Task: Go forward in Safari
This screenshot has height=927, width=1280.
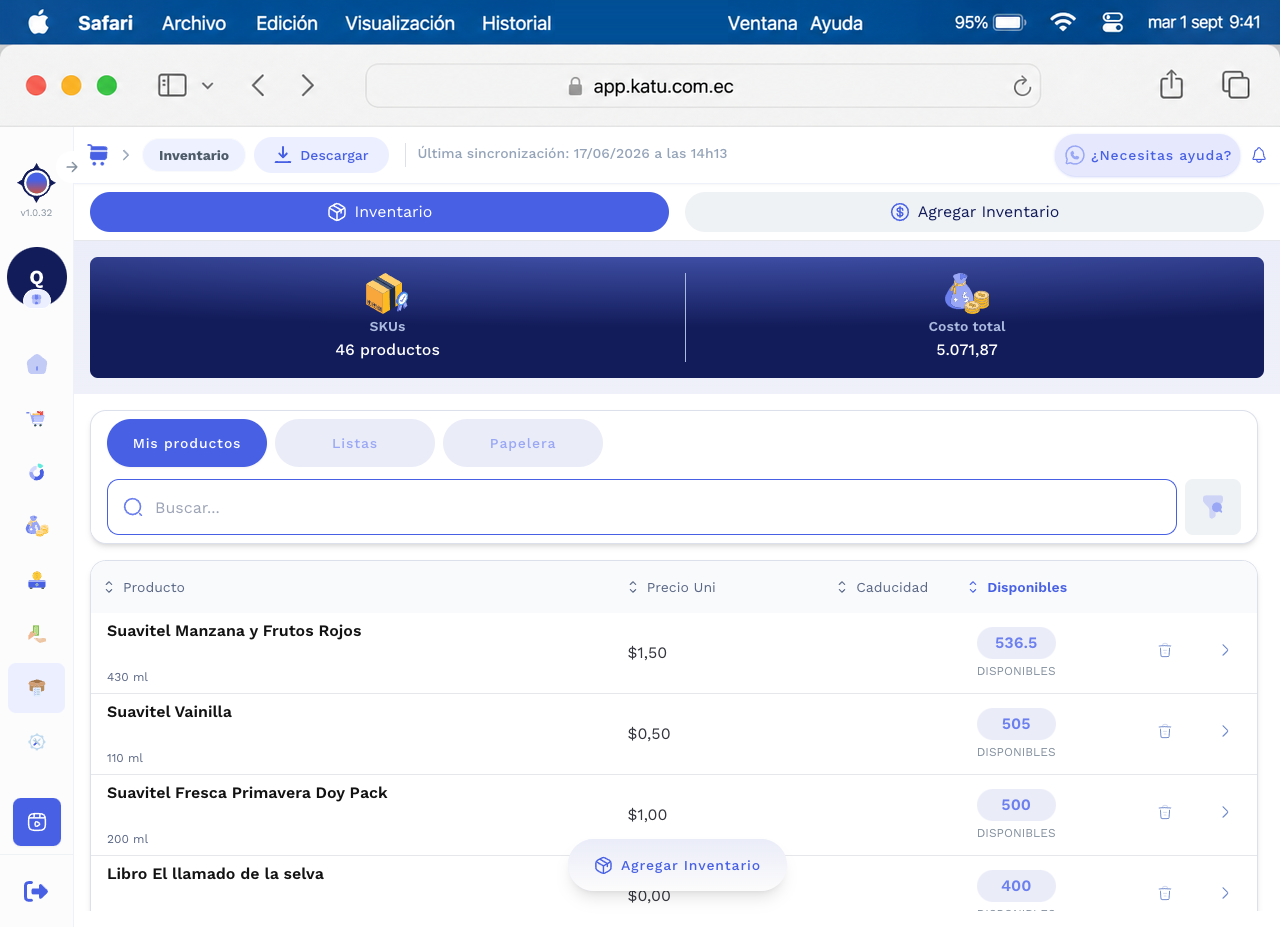Action: [x=308, y=86]
